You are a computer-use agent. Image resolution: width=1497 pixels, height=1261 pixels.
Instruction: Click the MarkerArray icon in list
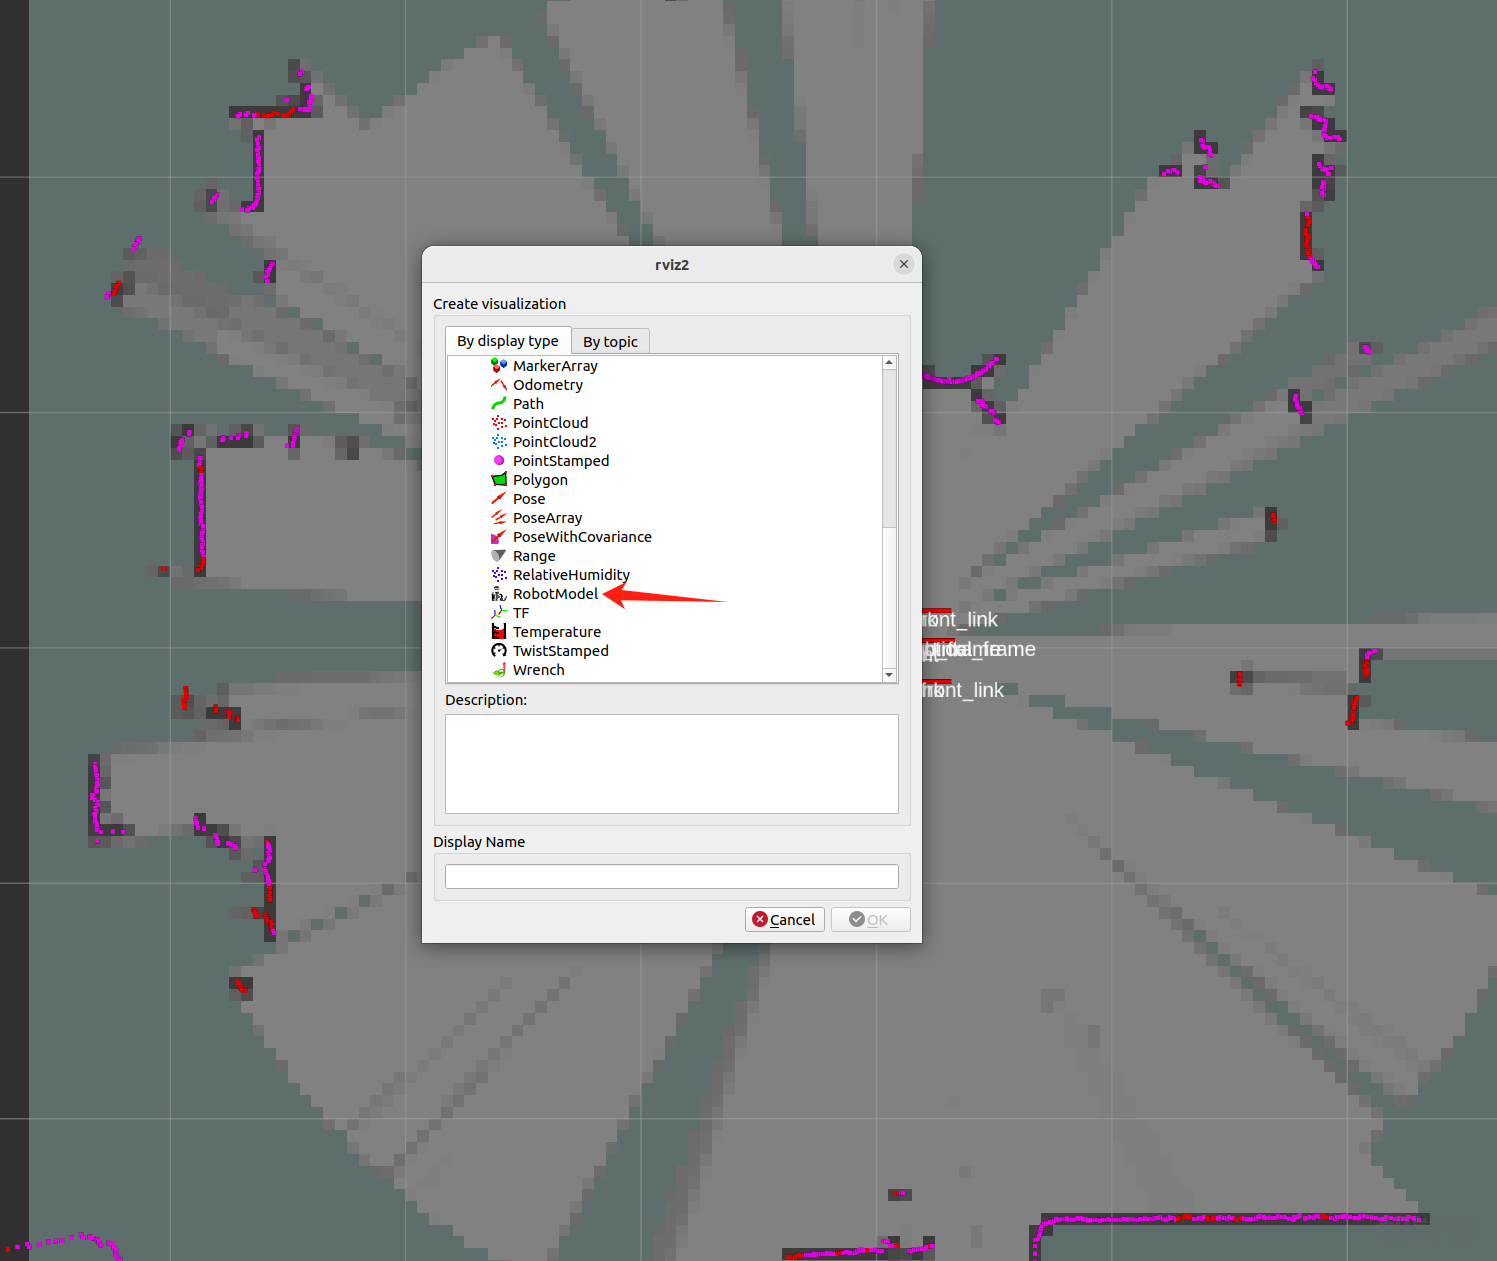pos(498,366)
